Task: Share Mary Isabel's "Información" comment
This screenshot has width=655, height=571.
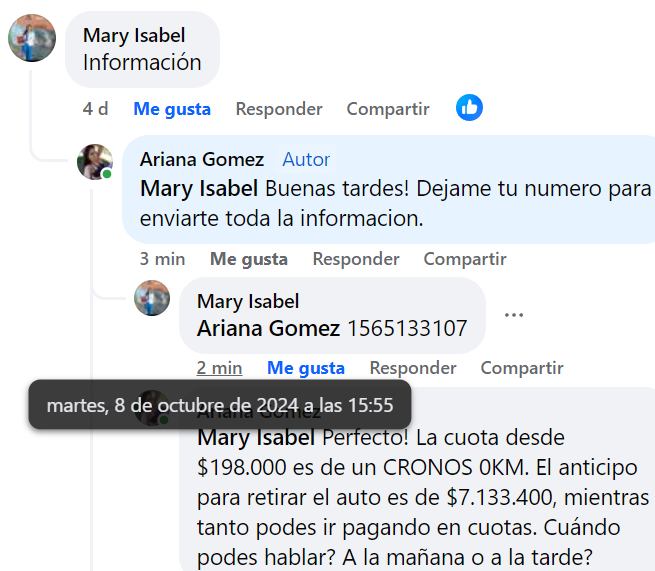Action: tap(388, 109)
